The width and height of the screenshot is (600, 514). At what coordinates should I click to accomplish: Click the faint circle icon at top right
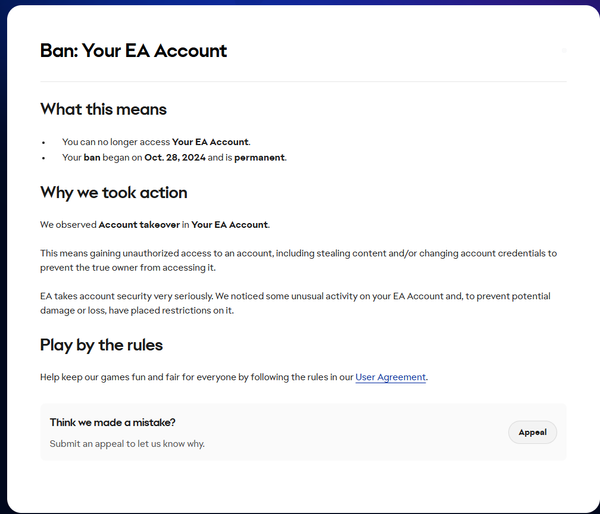pyautogui.click(x=564, y=50)
